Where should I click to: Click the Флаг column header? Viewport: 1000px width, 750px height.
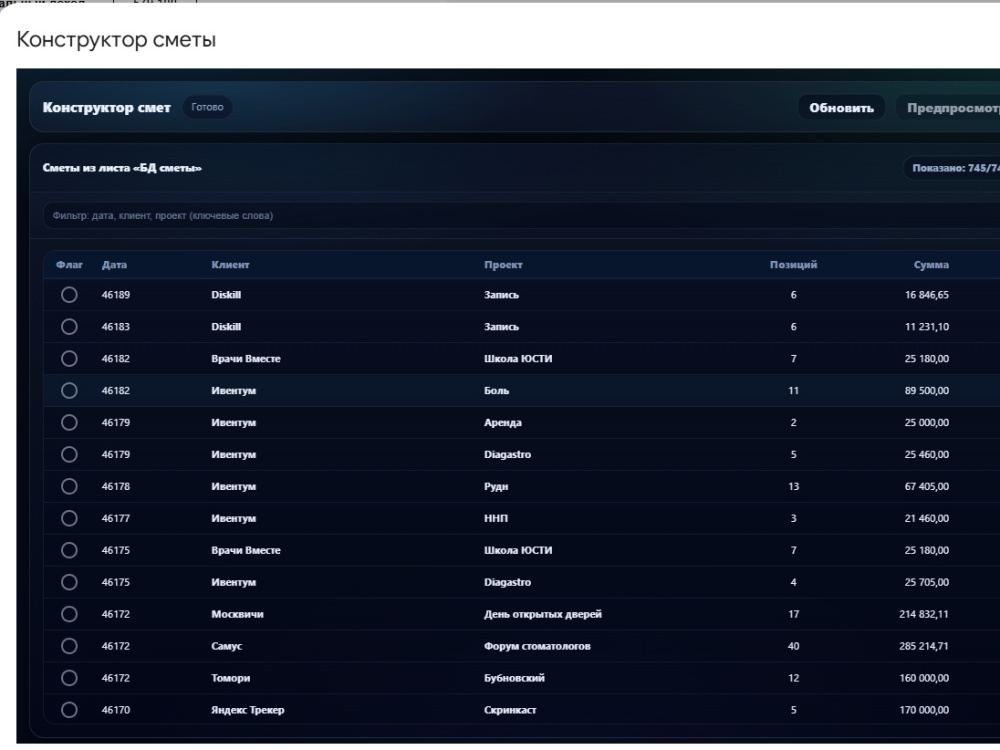pyautogui.click(x=69, y=265)
